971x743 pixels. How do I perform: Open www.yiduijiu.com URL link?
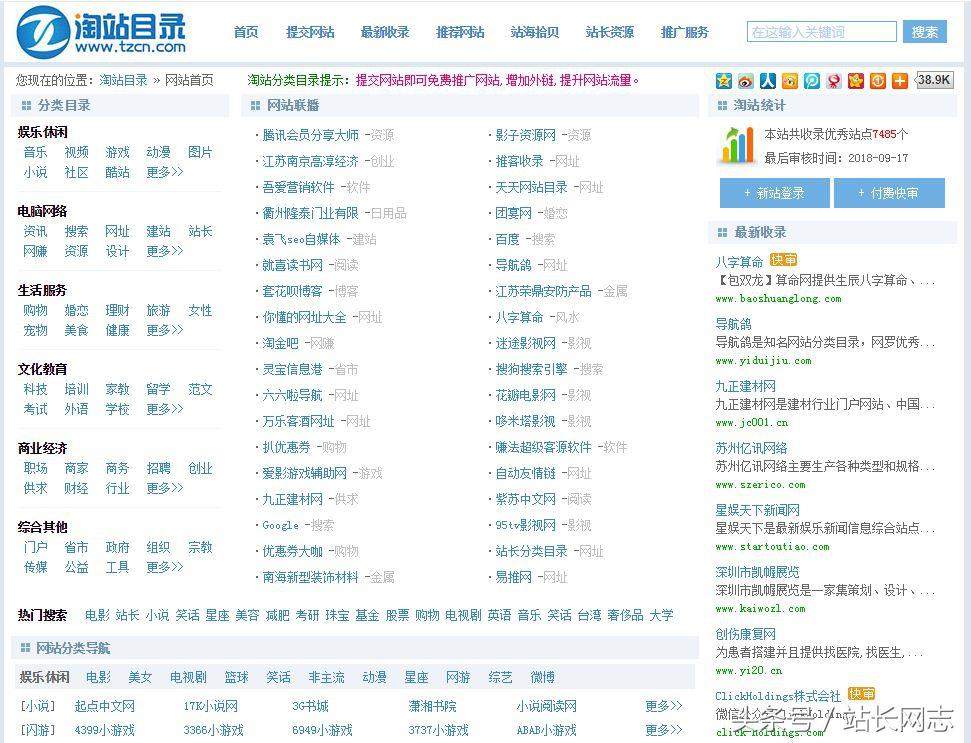pyautogui.click(x=763, y=360)
